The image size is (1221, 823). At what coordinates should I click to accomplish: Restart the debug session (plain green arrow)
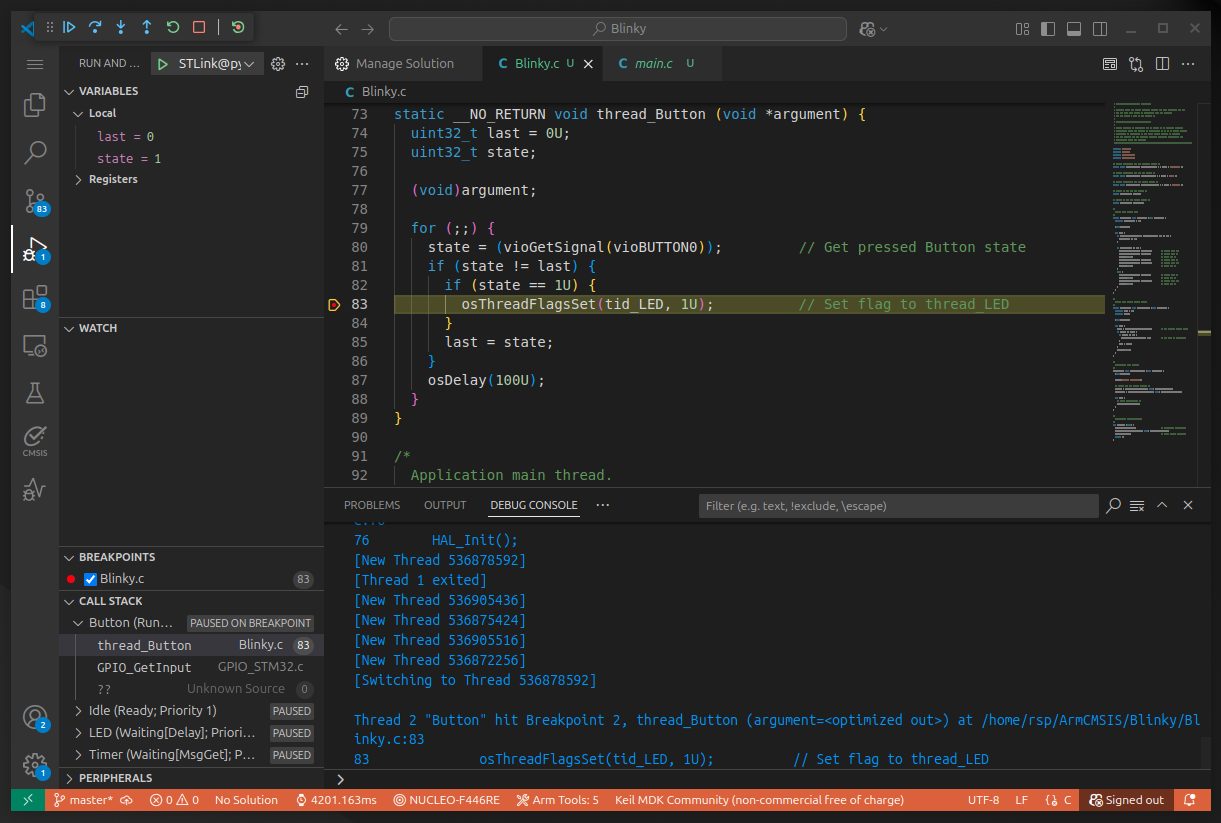[173, 28]
